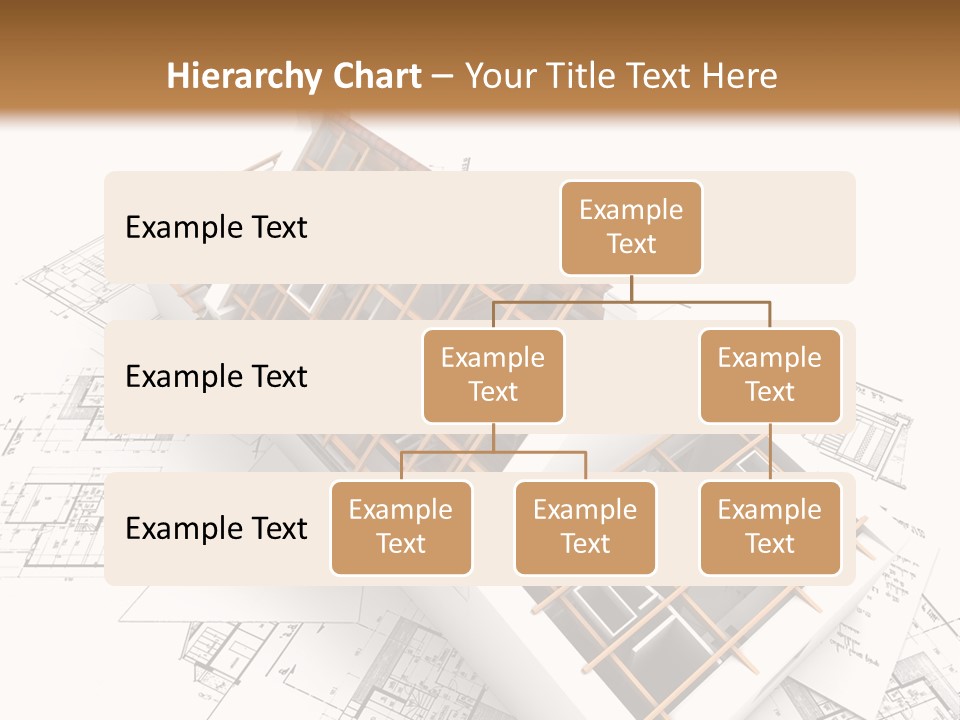Screen dimensions: 960x720
Task: Select the top-level Example Text box
Action: click(630, 228)
